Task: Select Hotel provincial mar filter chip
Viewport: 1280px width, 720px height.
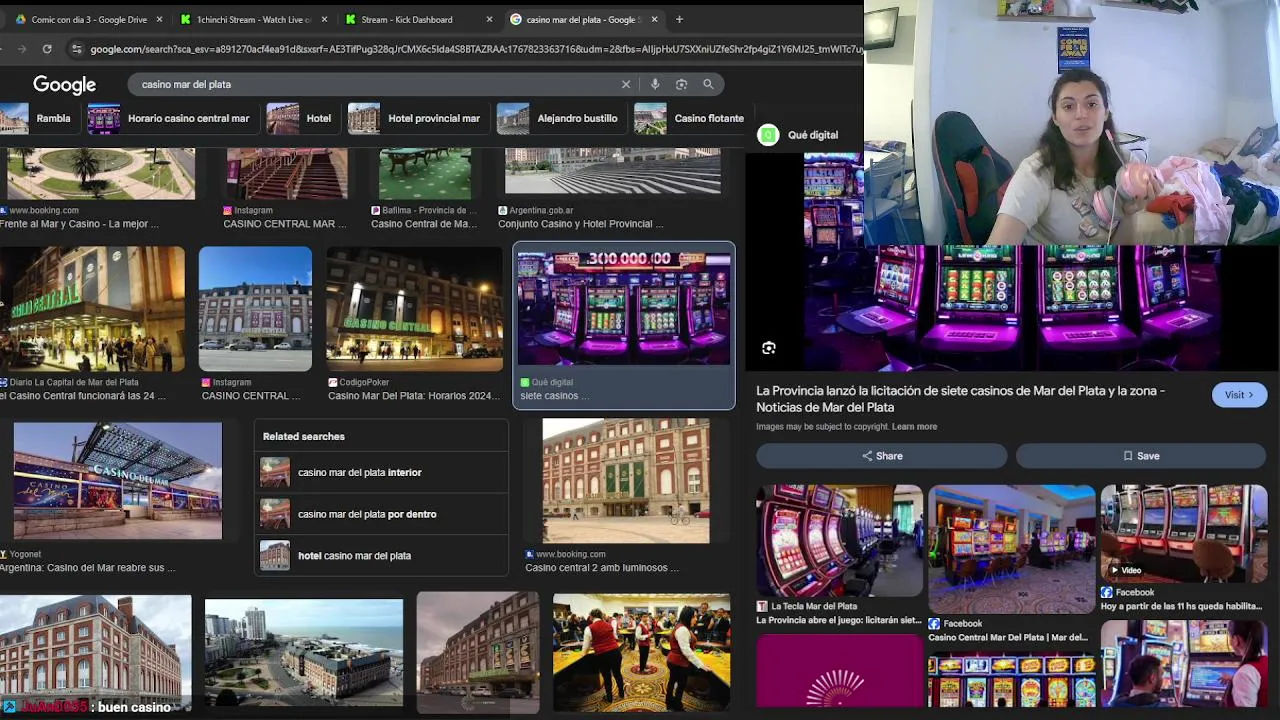Action: (418, 118)
